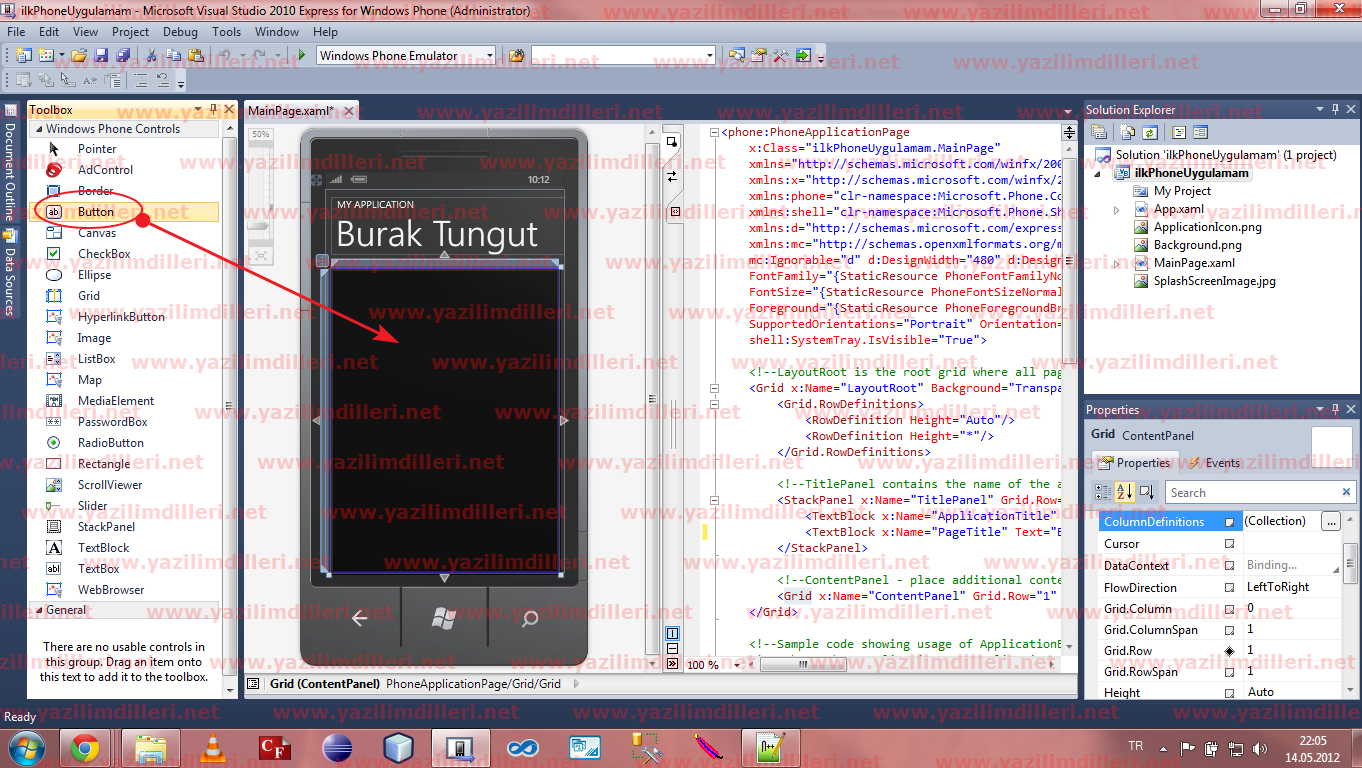The height and width of the screenshot is (768, 1362).
Task: Click the Categorized view icon in Properties
Action: pos(1103,492)
